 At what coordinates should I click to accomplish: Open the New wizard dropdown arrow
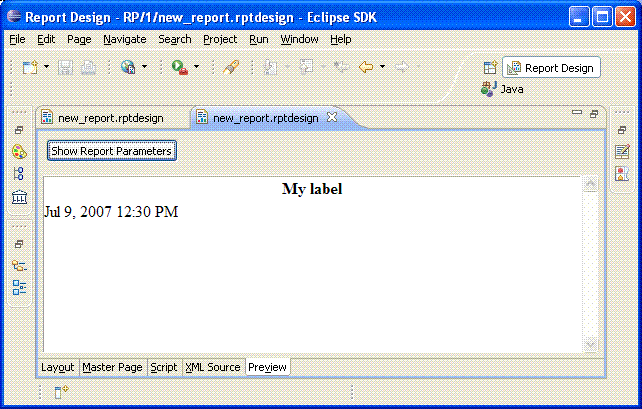pos(46,66)
